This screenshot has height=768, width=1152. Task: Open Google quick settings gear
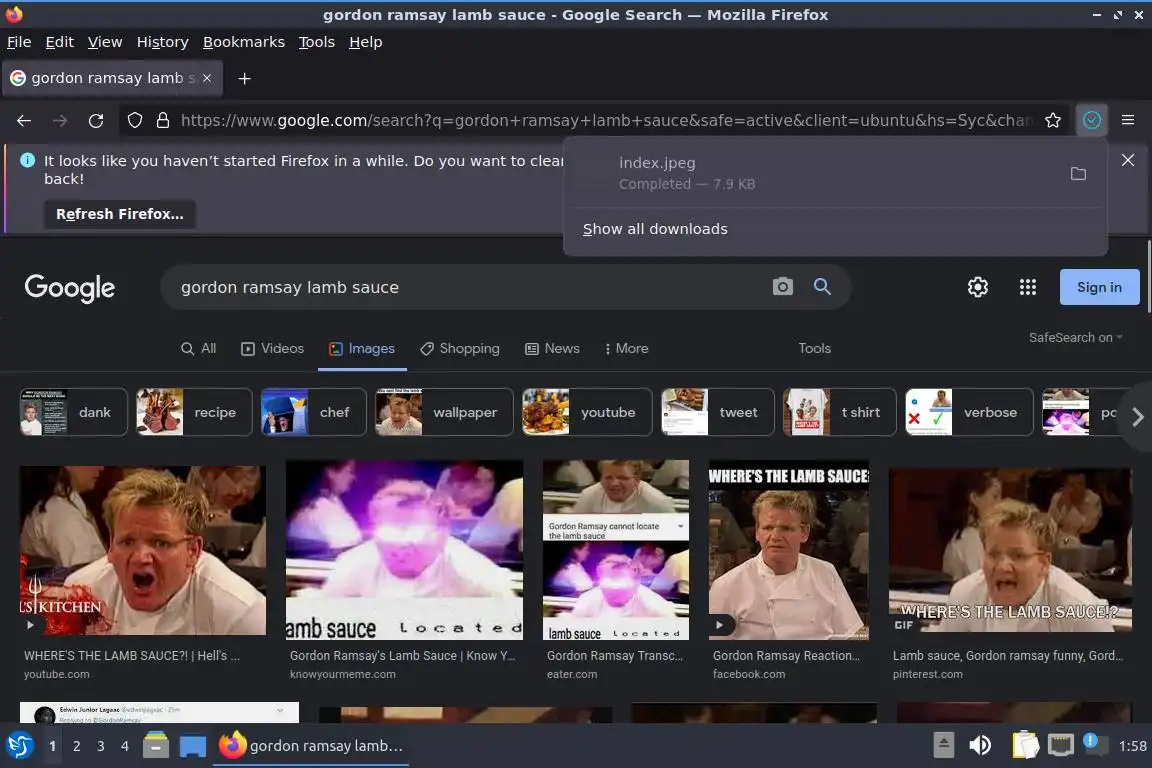coord(977,287)
